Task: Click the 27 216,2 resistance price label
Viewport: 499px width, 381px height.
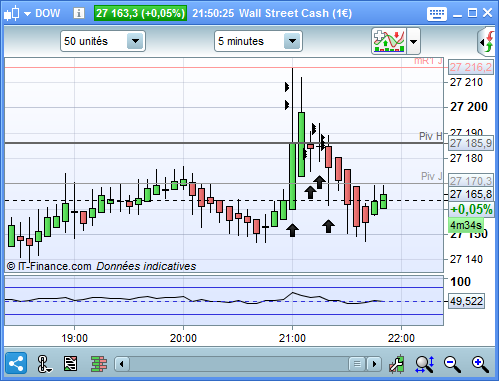Action: (x=471, y=67)
